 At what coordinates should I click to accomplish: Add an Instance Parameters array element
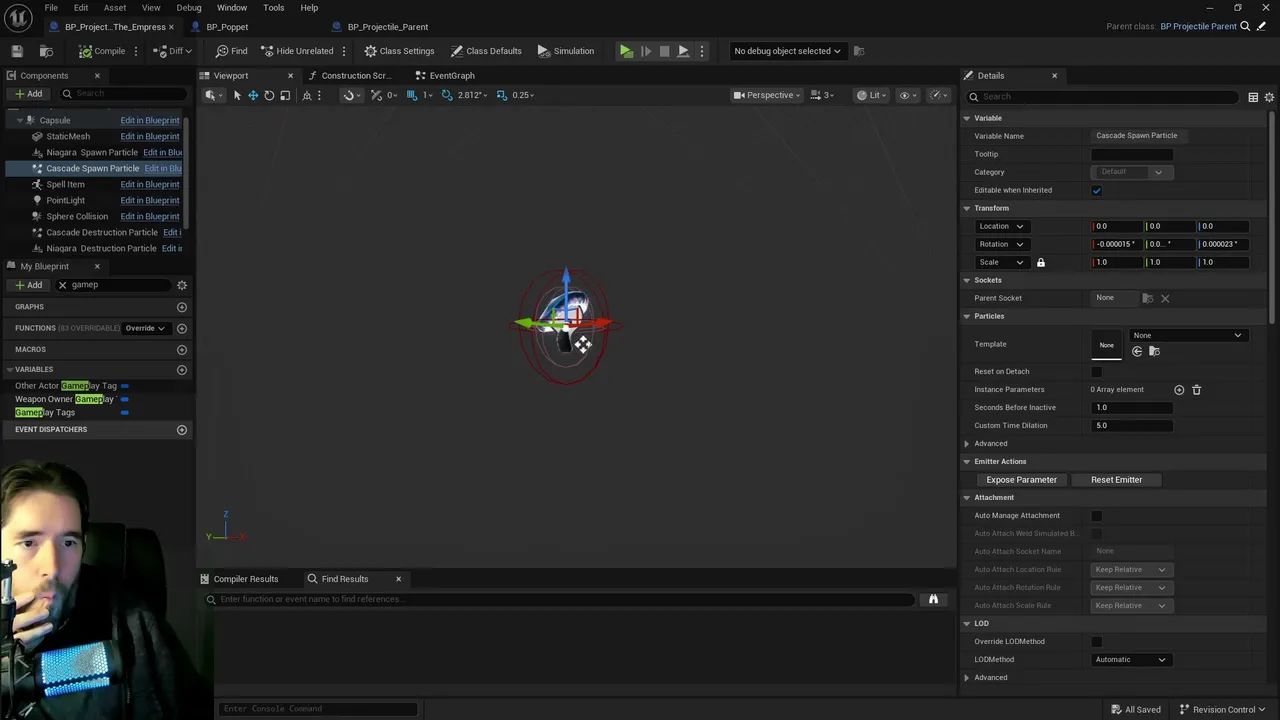pos(1179,390)
